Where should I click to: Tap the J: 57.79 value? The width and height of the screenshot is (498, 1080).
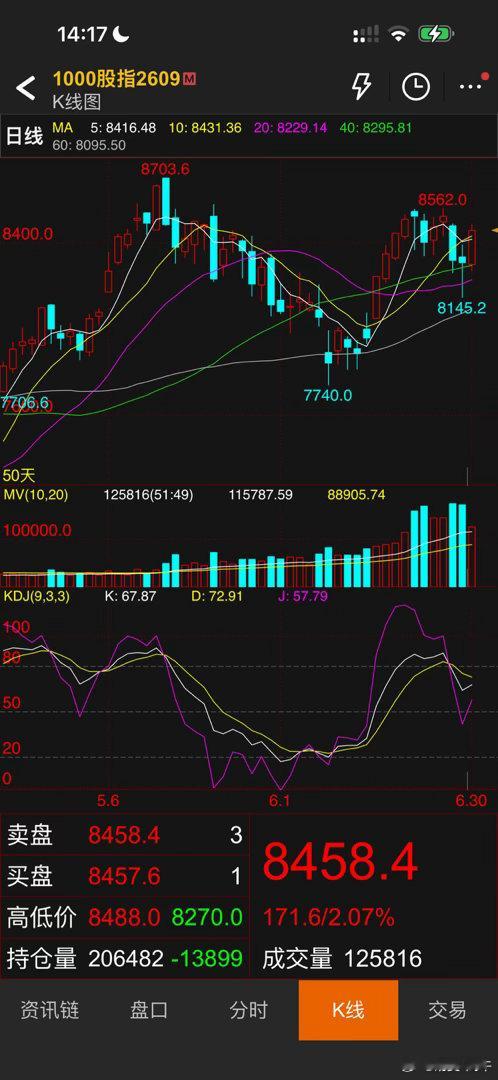point(302,596)
